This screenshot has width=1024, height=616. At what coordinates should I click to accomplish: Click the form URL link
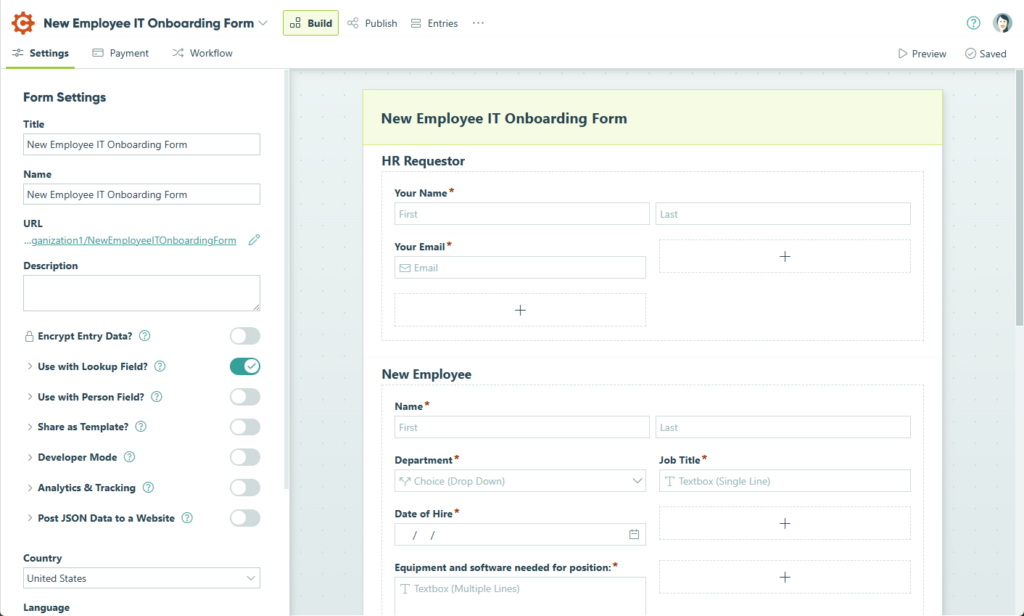click(x=130, y=240)
